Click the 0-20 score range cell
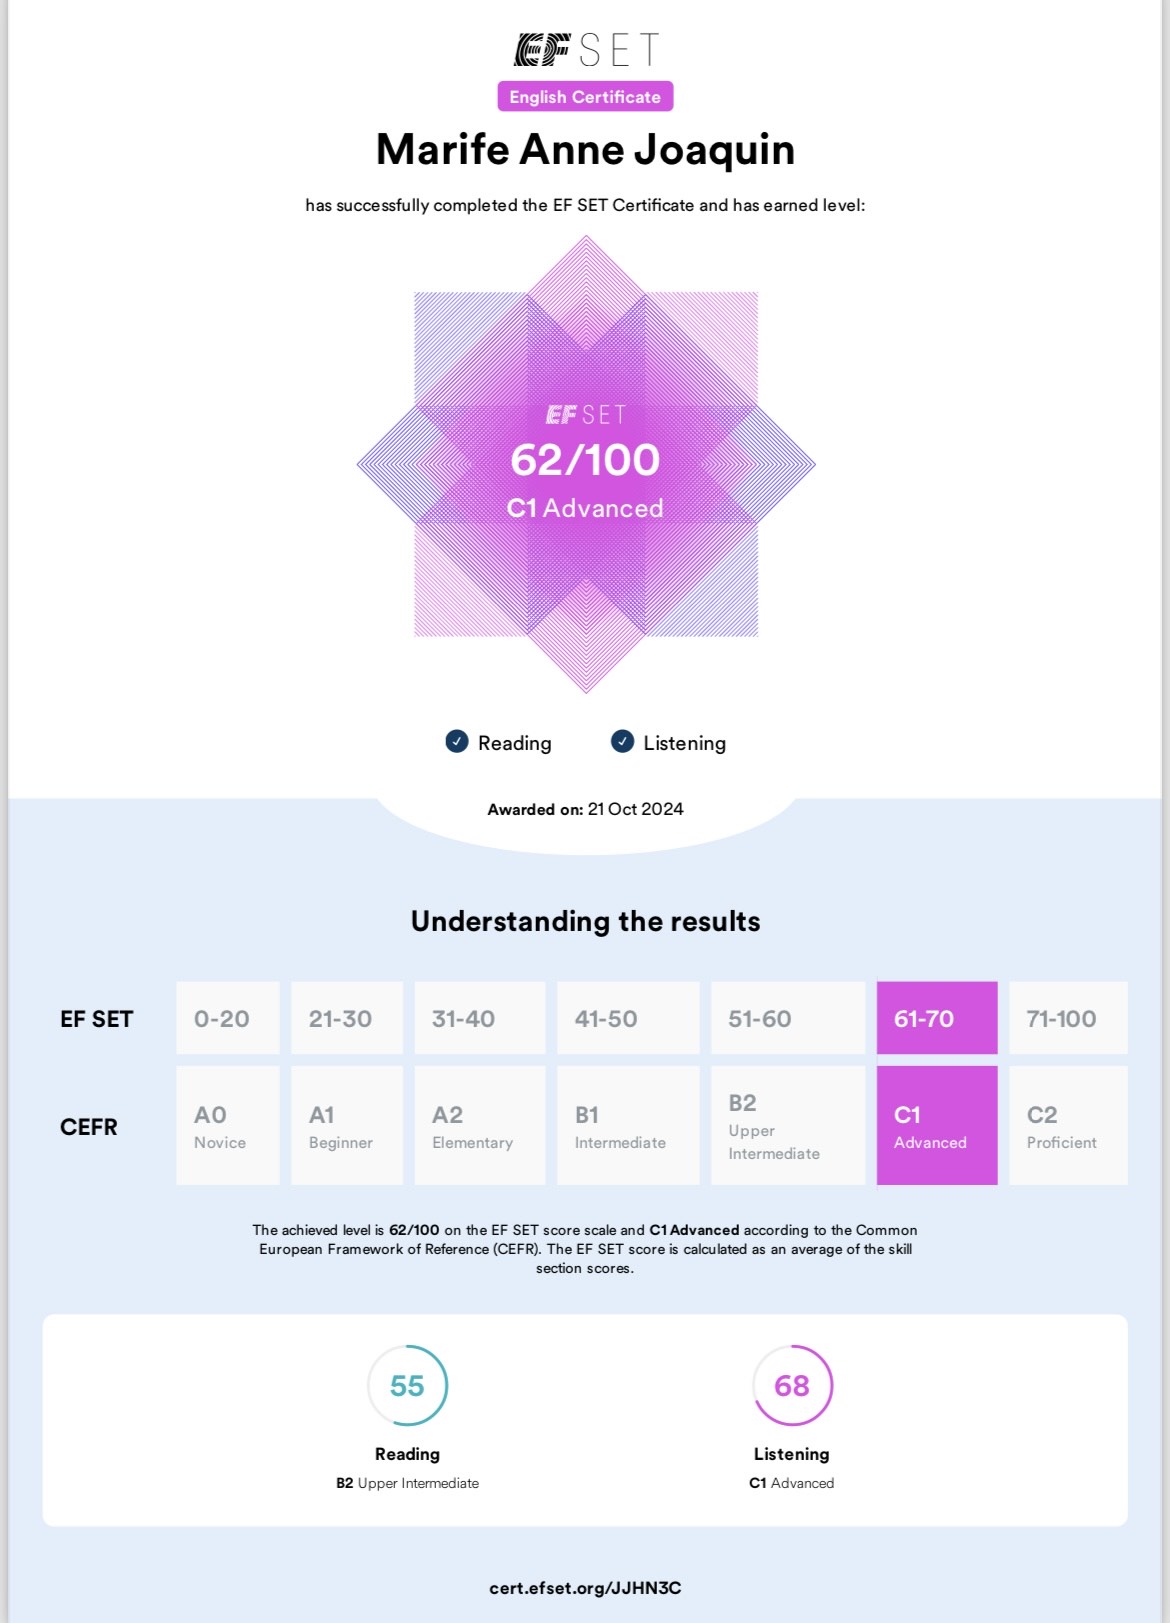The height and width of the screenshot is (1623, 1170). [x=227, y=1018]
